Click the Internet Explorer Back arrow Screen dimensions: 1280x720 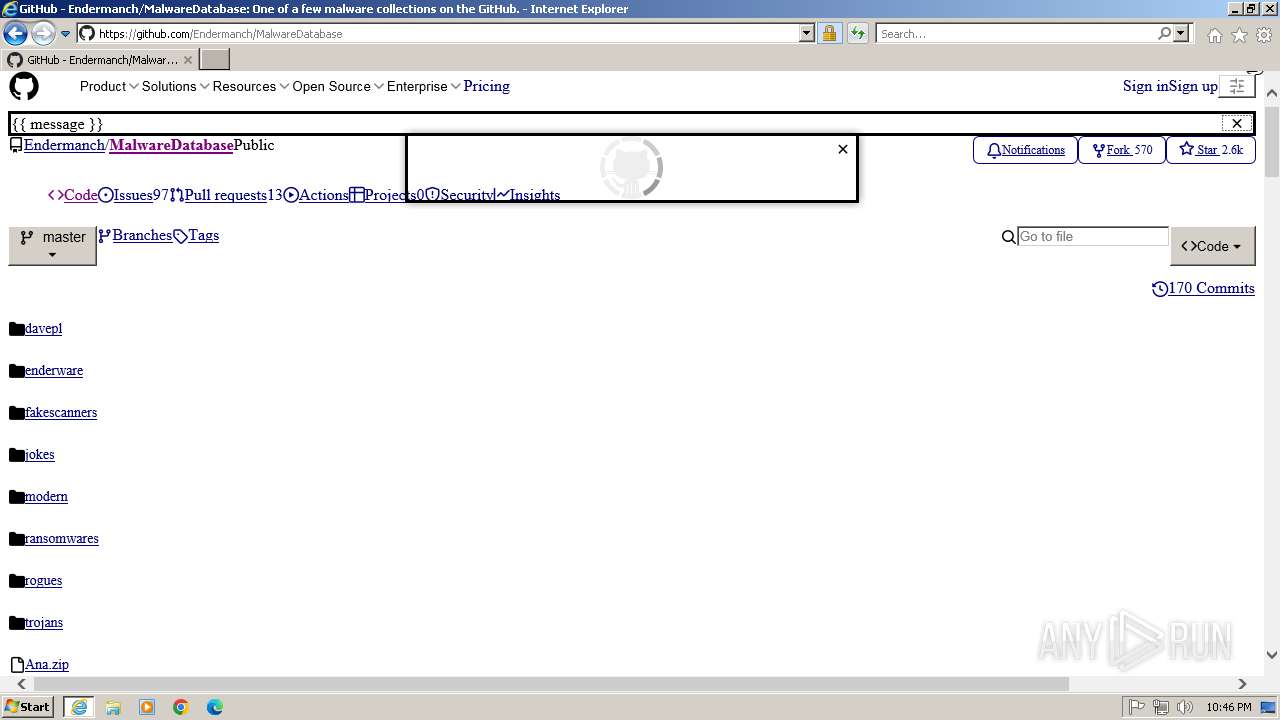pos(15,33)
